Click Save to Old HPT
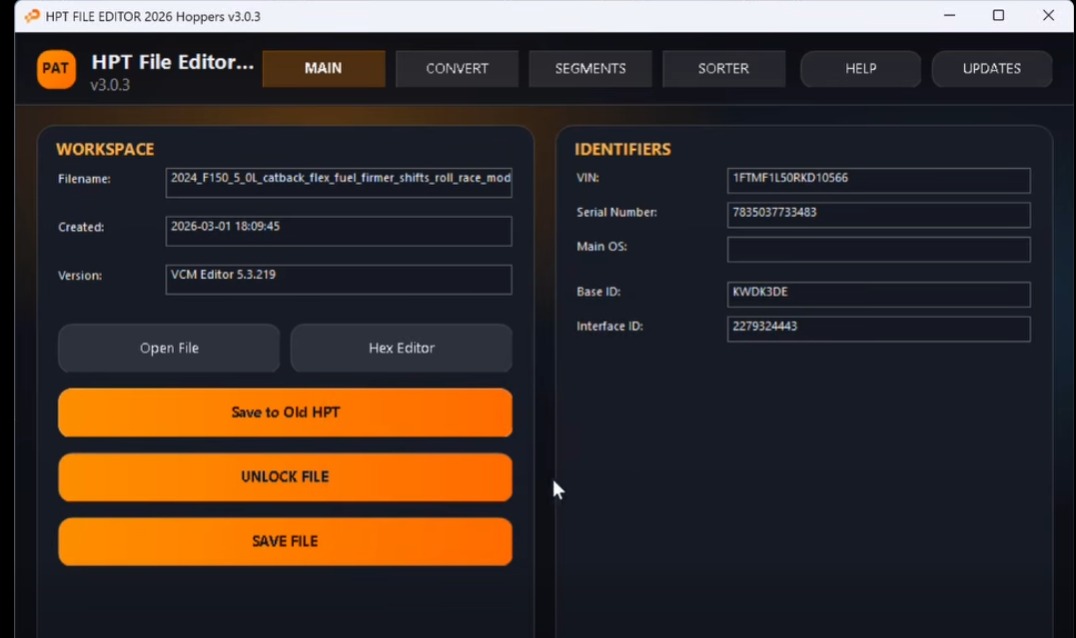This screenshot has width=1076, height=638. coord(285,412)
